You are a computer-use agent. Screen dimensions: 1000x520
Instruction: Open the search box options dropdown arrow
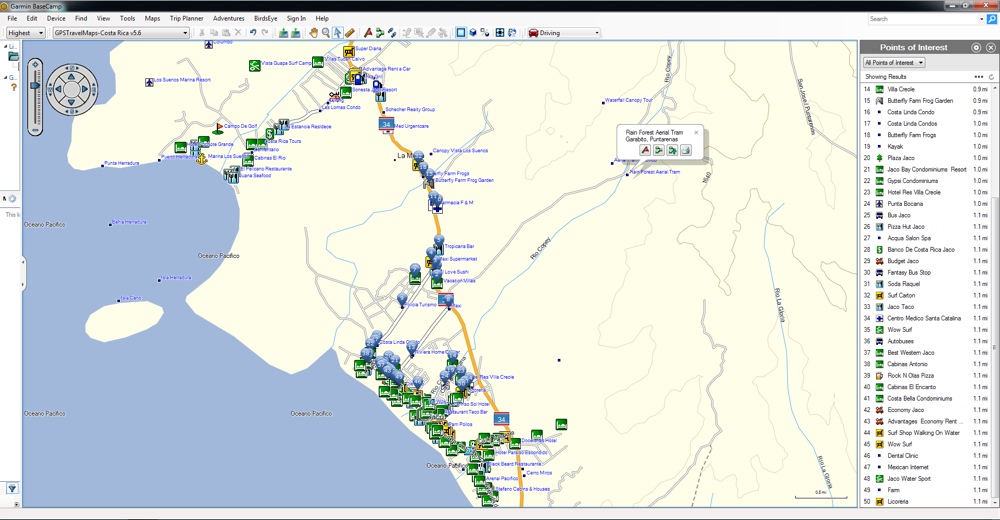(x=981, y=19)
